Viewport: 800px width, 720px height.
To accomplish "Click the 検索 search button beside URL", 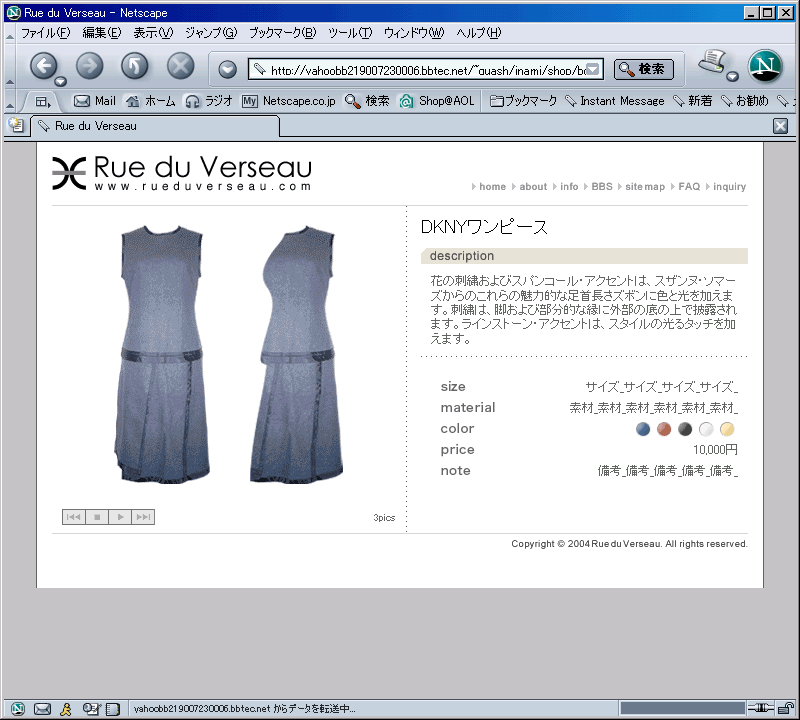I will (644, 69).
